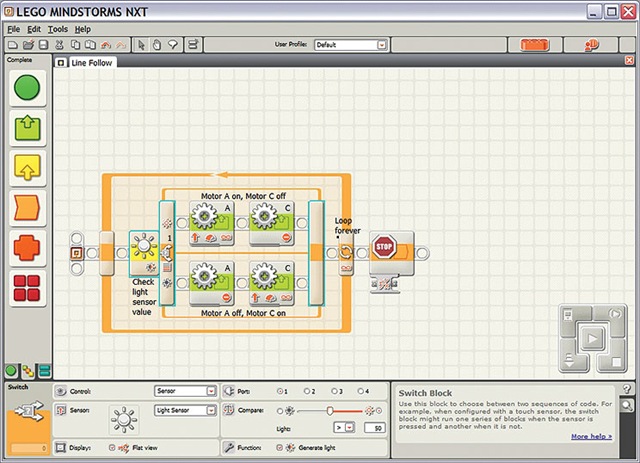Open the Tools menu
The height and width of the screenshot is (463, 640).
[58, 29]
